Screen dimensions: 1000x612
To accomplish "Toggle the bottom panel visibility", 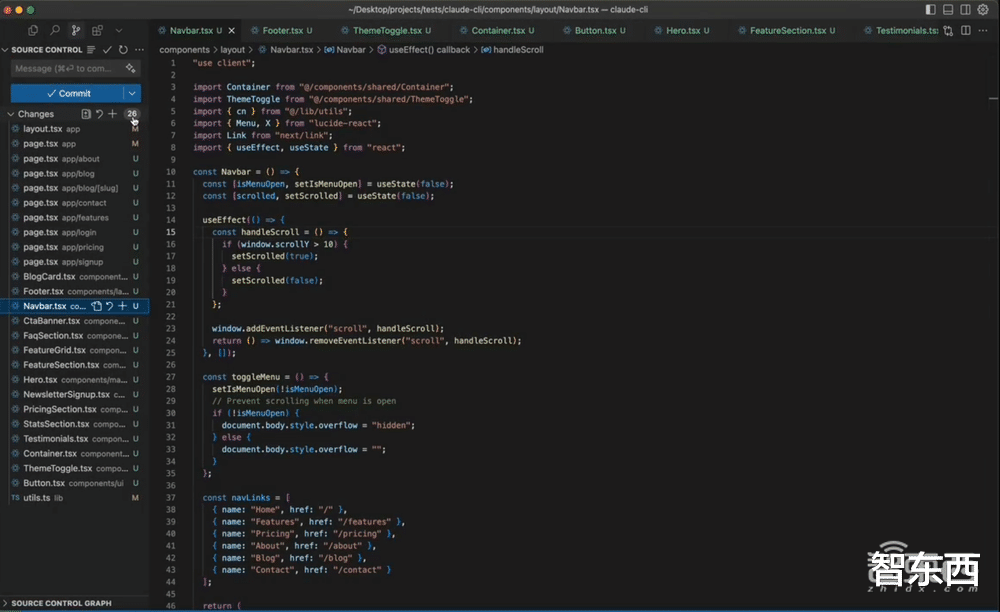I will tap(948, 9).
